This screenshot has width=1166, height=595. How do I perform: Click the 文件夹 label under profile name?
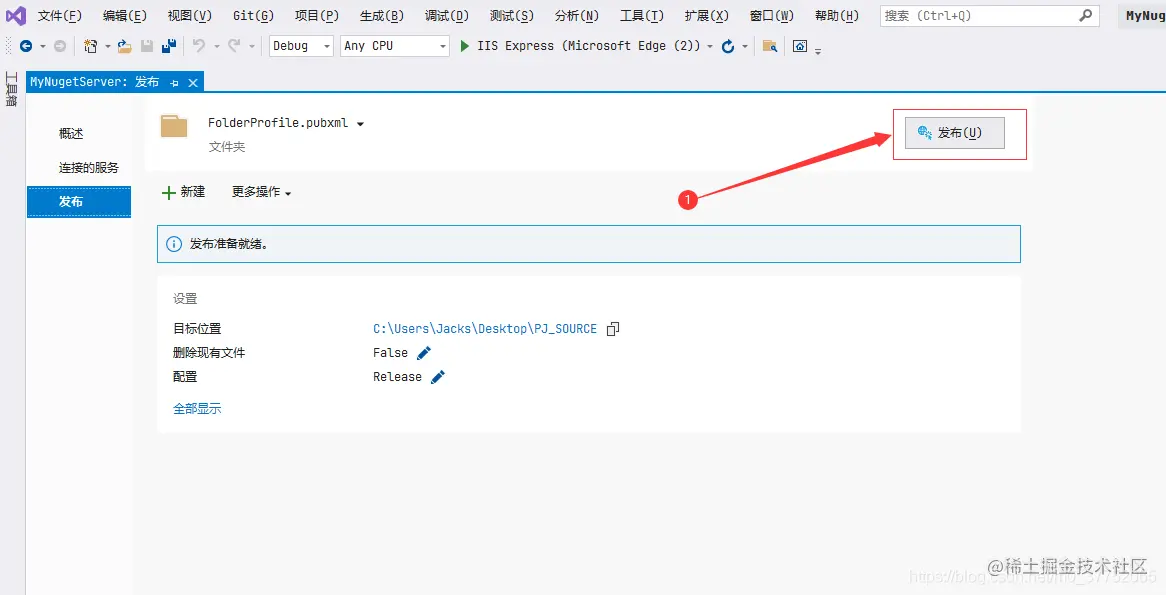tap(227, 147)
